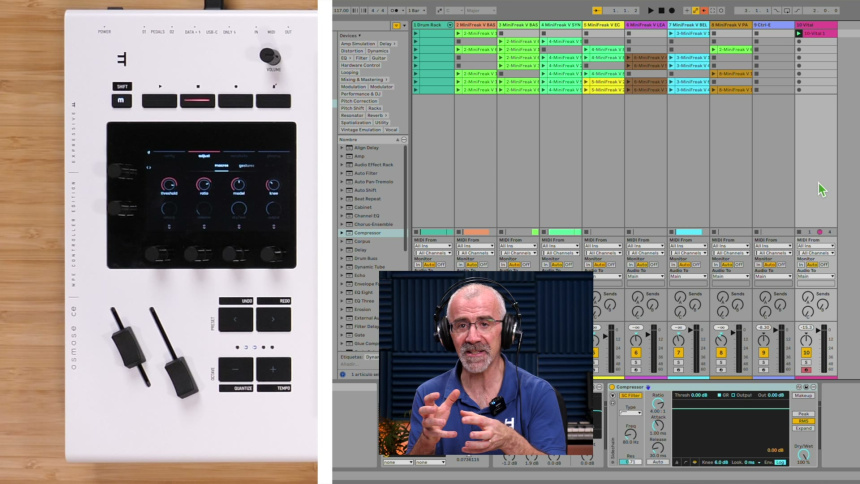Set track 10 monitor to In
The width and height of the screenshot is (860, 484).
pos(801,264)
